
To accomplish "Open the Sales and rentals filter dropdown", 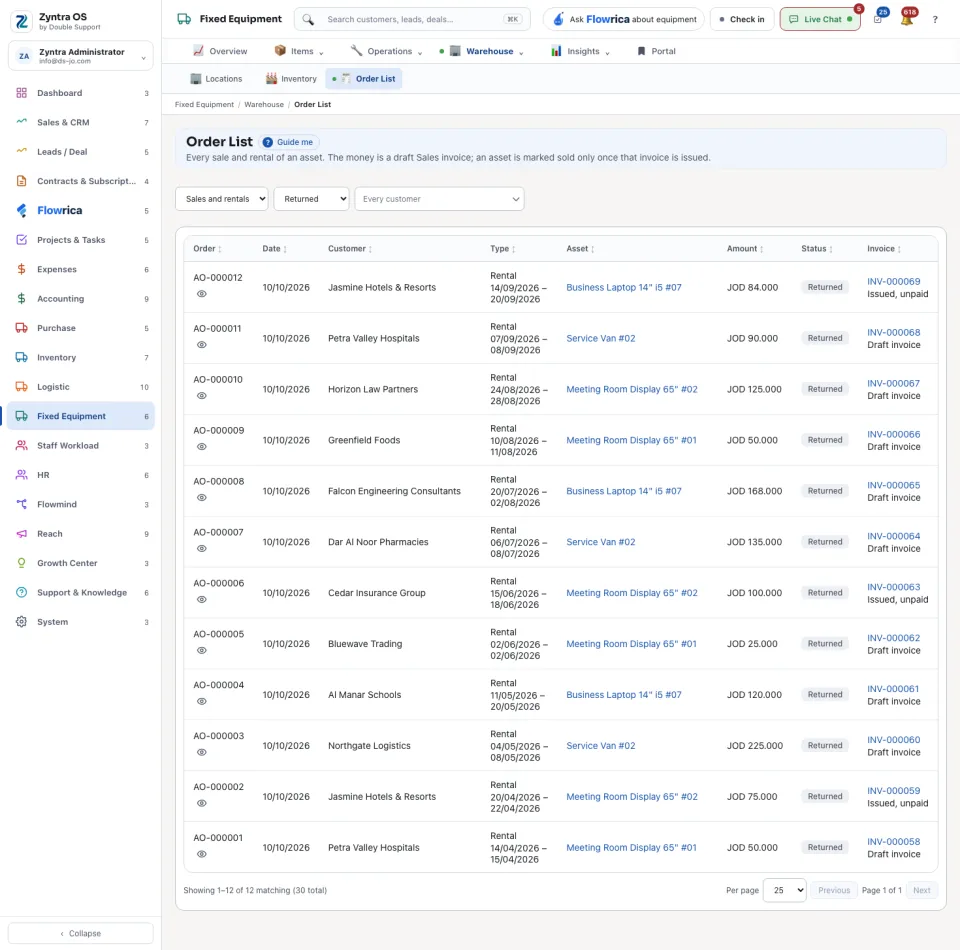I will coord(222,199).
